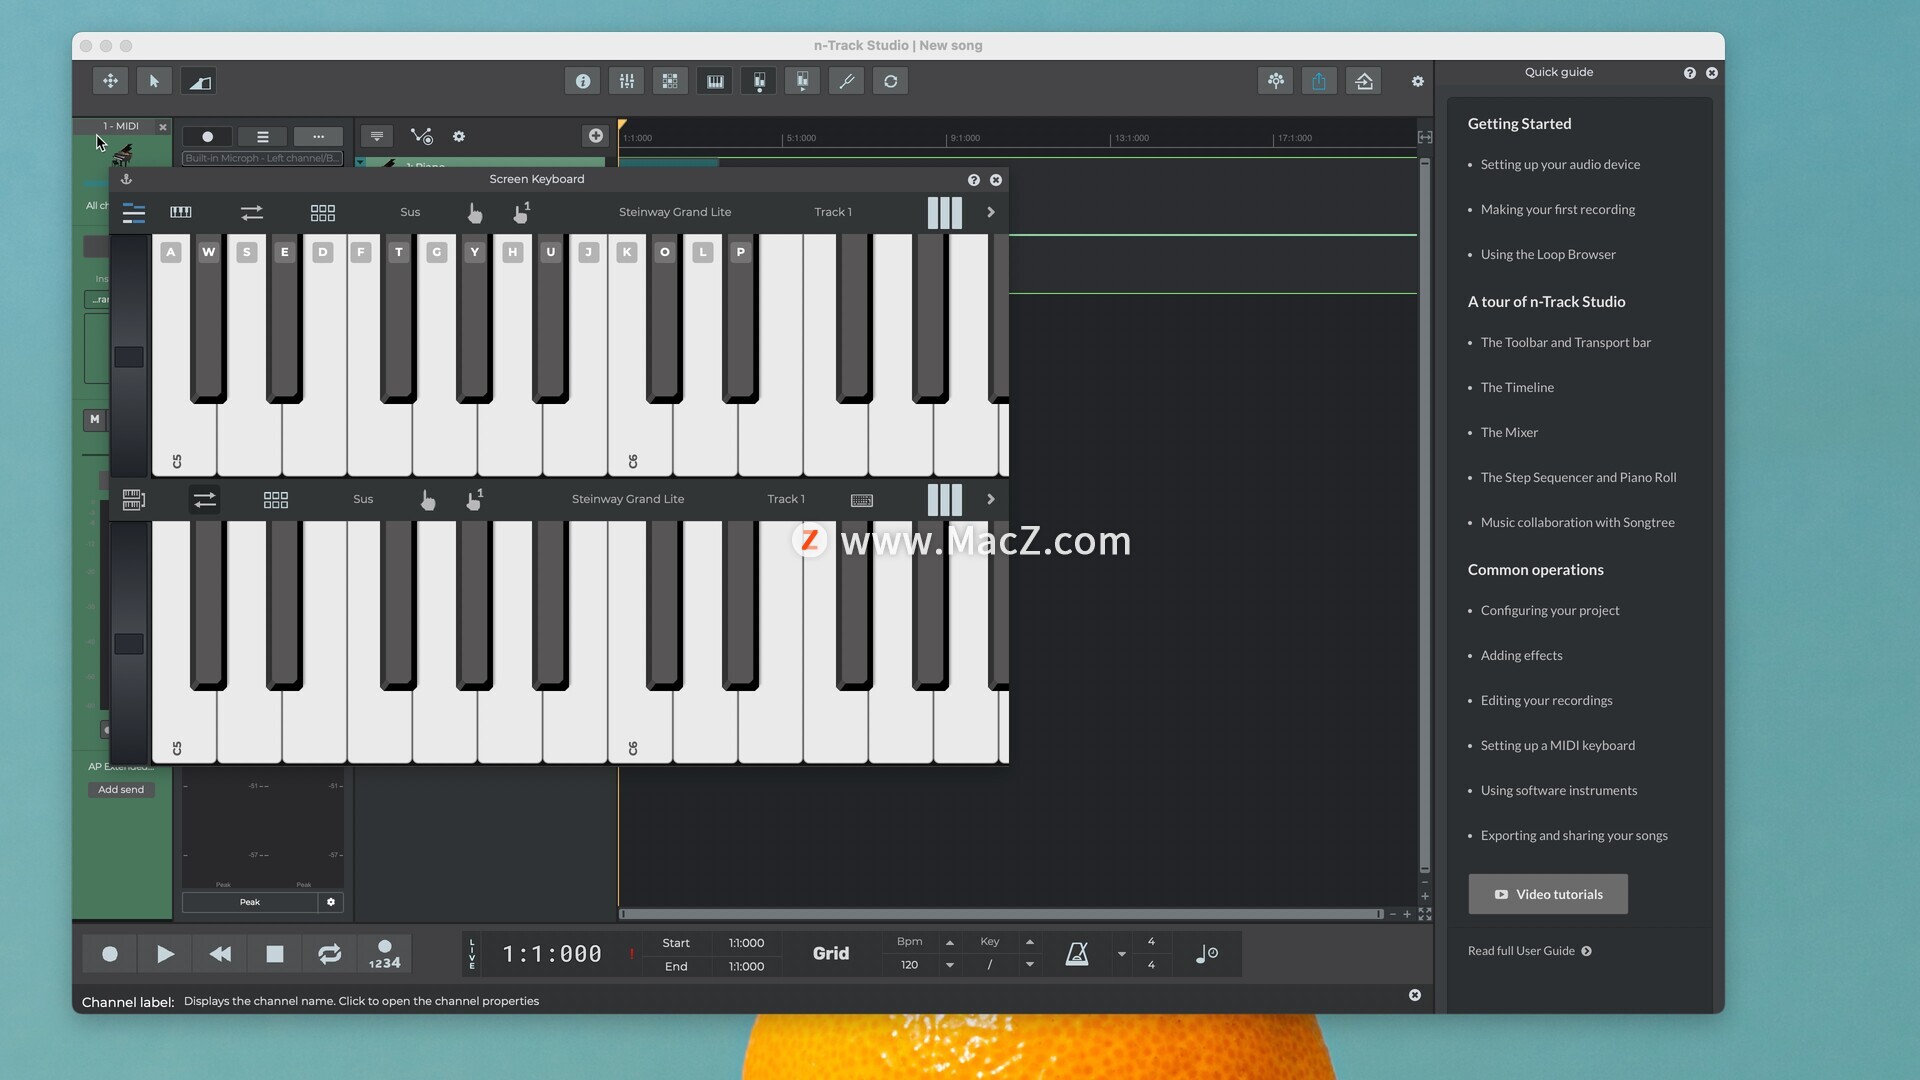Screen dimensions: 1920x1080
Task: Toggle the count-in 1234 button
Action: (x=385, y=954)
